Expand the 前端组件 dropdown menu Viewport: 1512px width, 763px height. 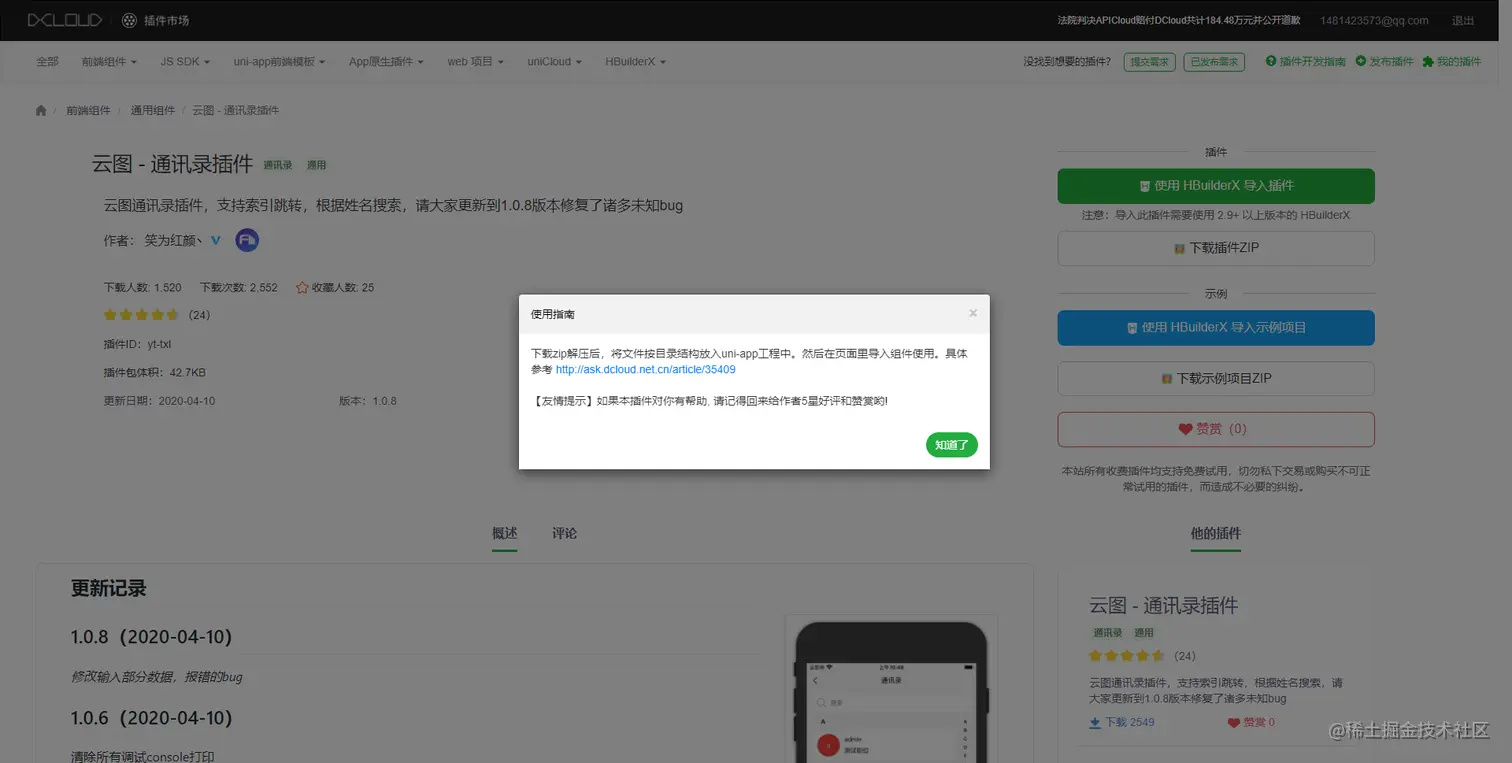pyautogui.click(x=109, y=61)
